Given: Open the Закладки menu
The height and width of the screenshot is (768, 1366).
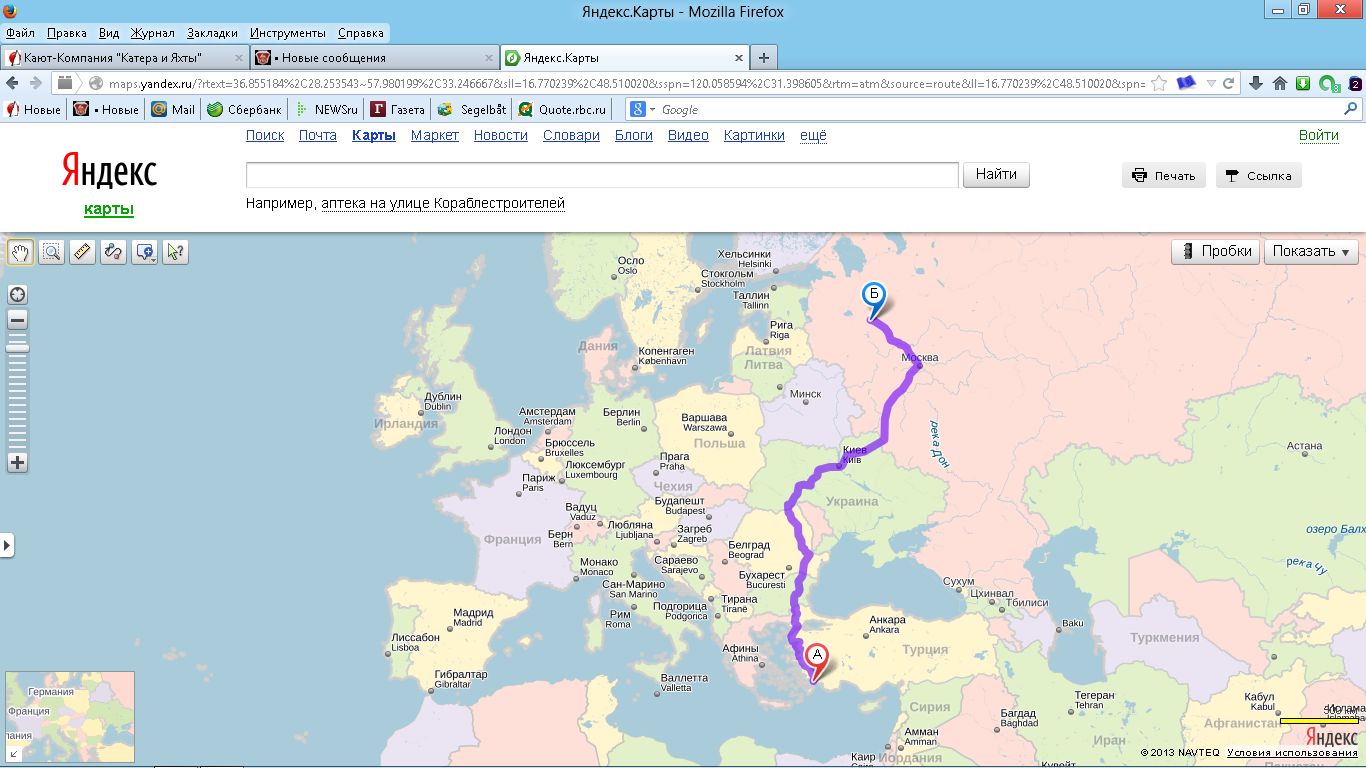Looking at the screenshot, I should [212, 33].
